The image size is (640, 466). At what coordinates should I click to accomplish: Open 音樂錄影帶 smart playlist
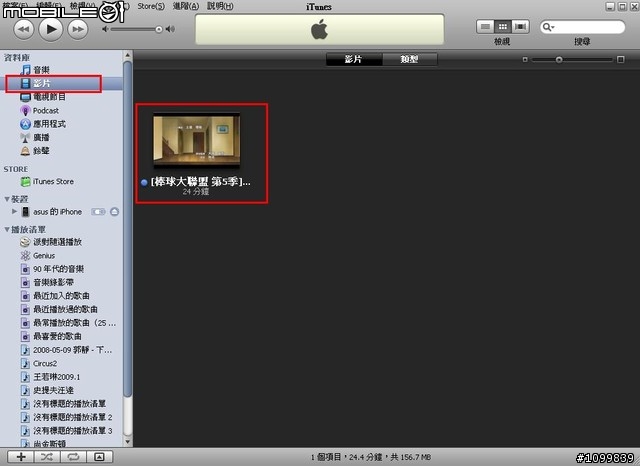point(47,282)
